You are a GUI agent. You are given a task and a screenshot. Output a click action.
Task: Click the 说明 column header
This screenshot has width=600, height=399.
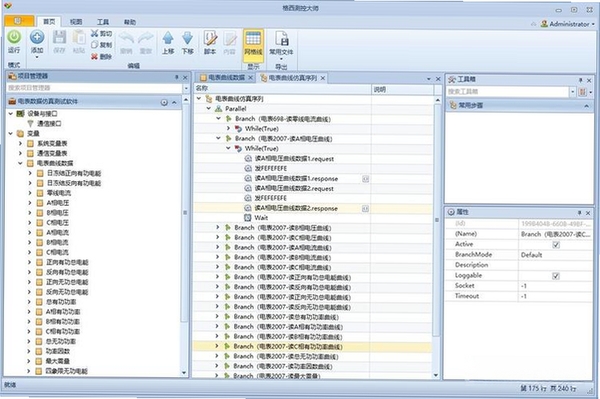(403, 90)
